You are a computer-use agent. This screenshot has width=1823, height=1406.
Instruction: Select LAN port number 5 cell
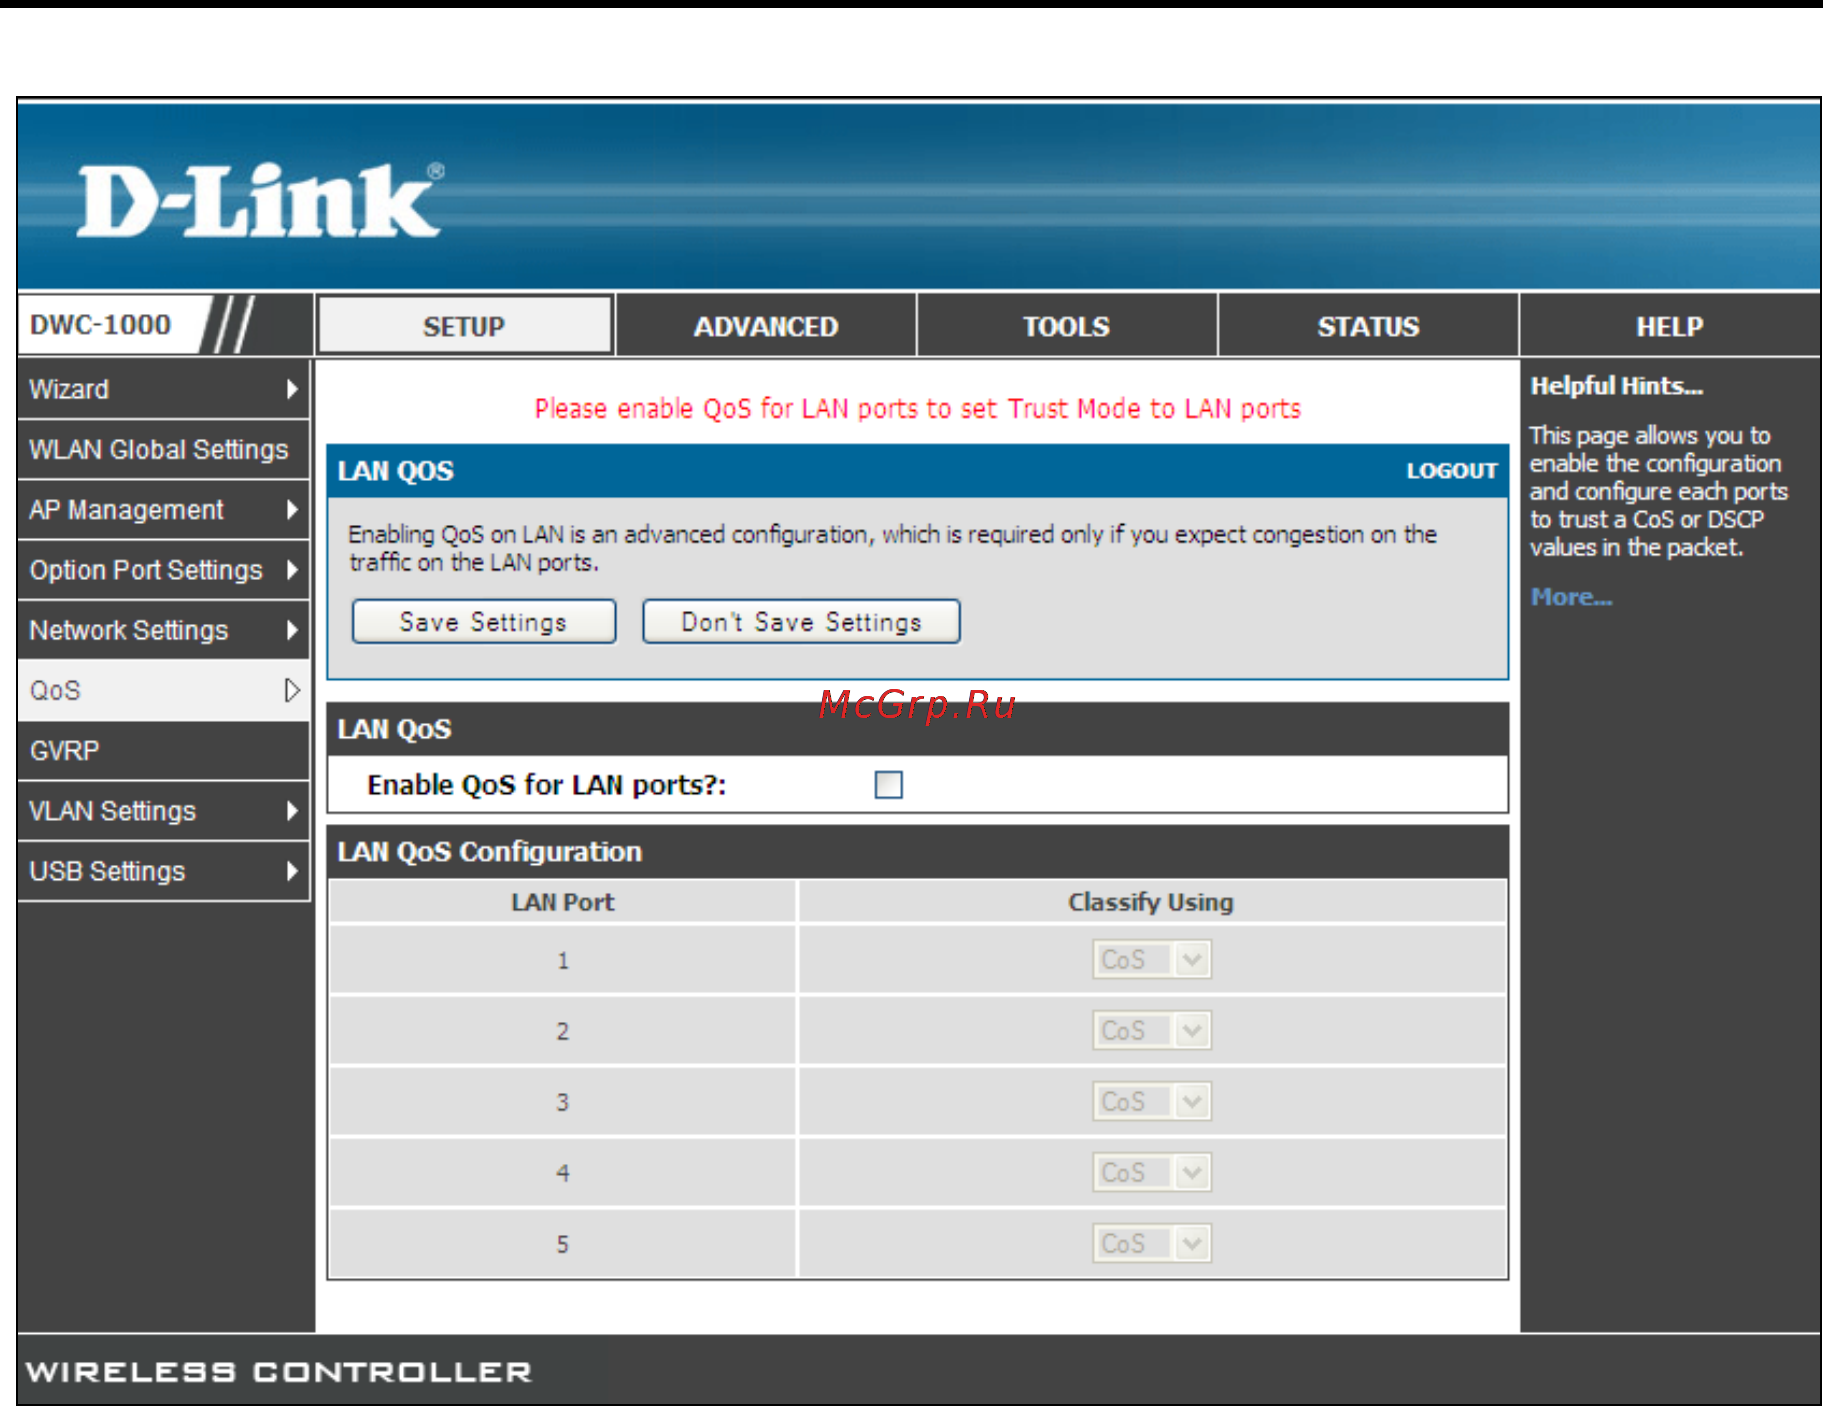[x=563, y=1244]
